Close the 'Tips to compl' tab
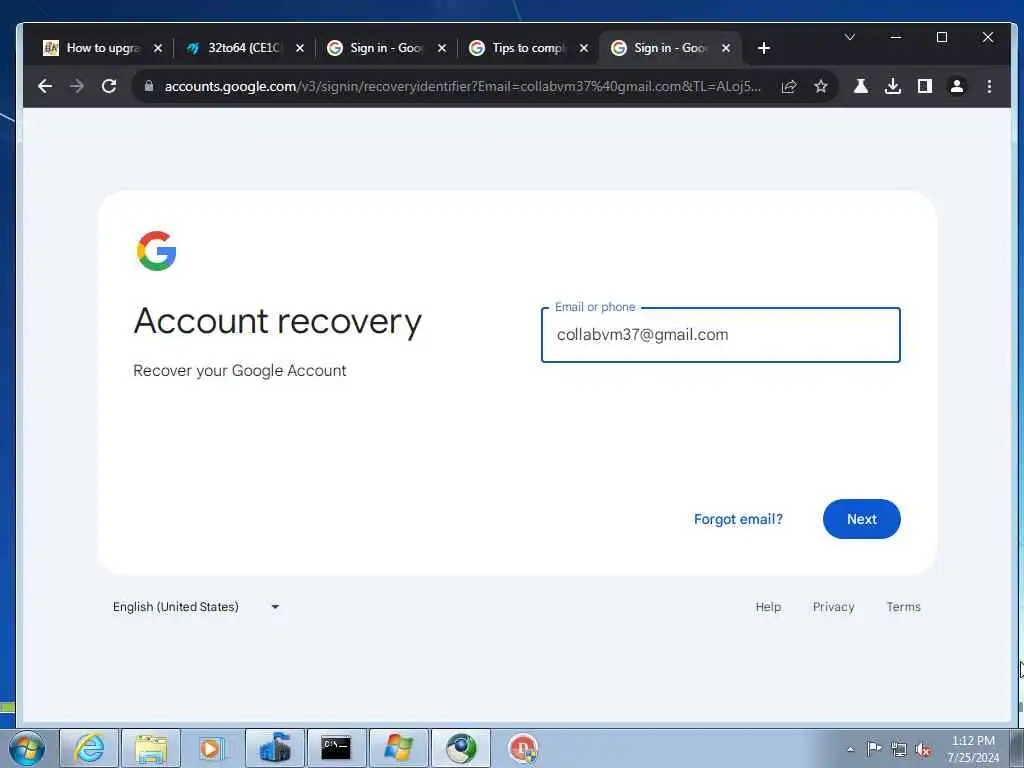1024x768 pixels. pos(584,48)
